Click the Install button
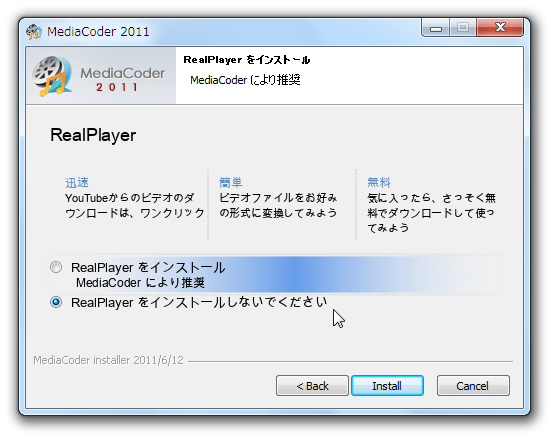 point(387,386)
